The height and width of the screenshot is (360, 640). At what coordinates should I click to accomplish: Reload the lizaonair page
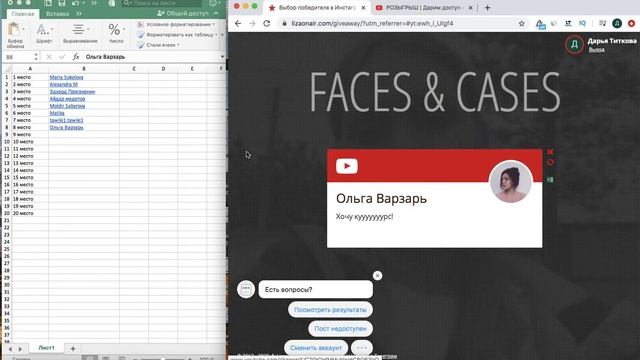267,24
